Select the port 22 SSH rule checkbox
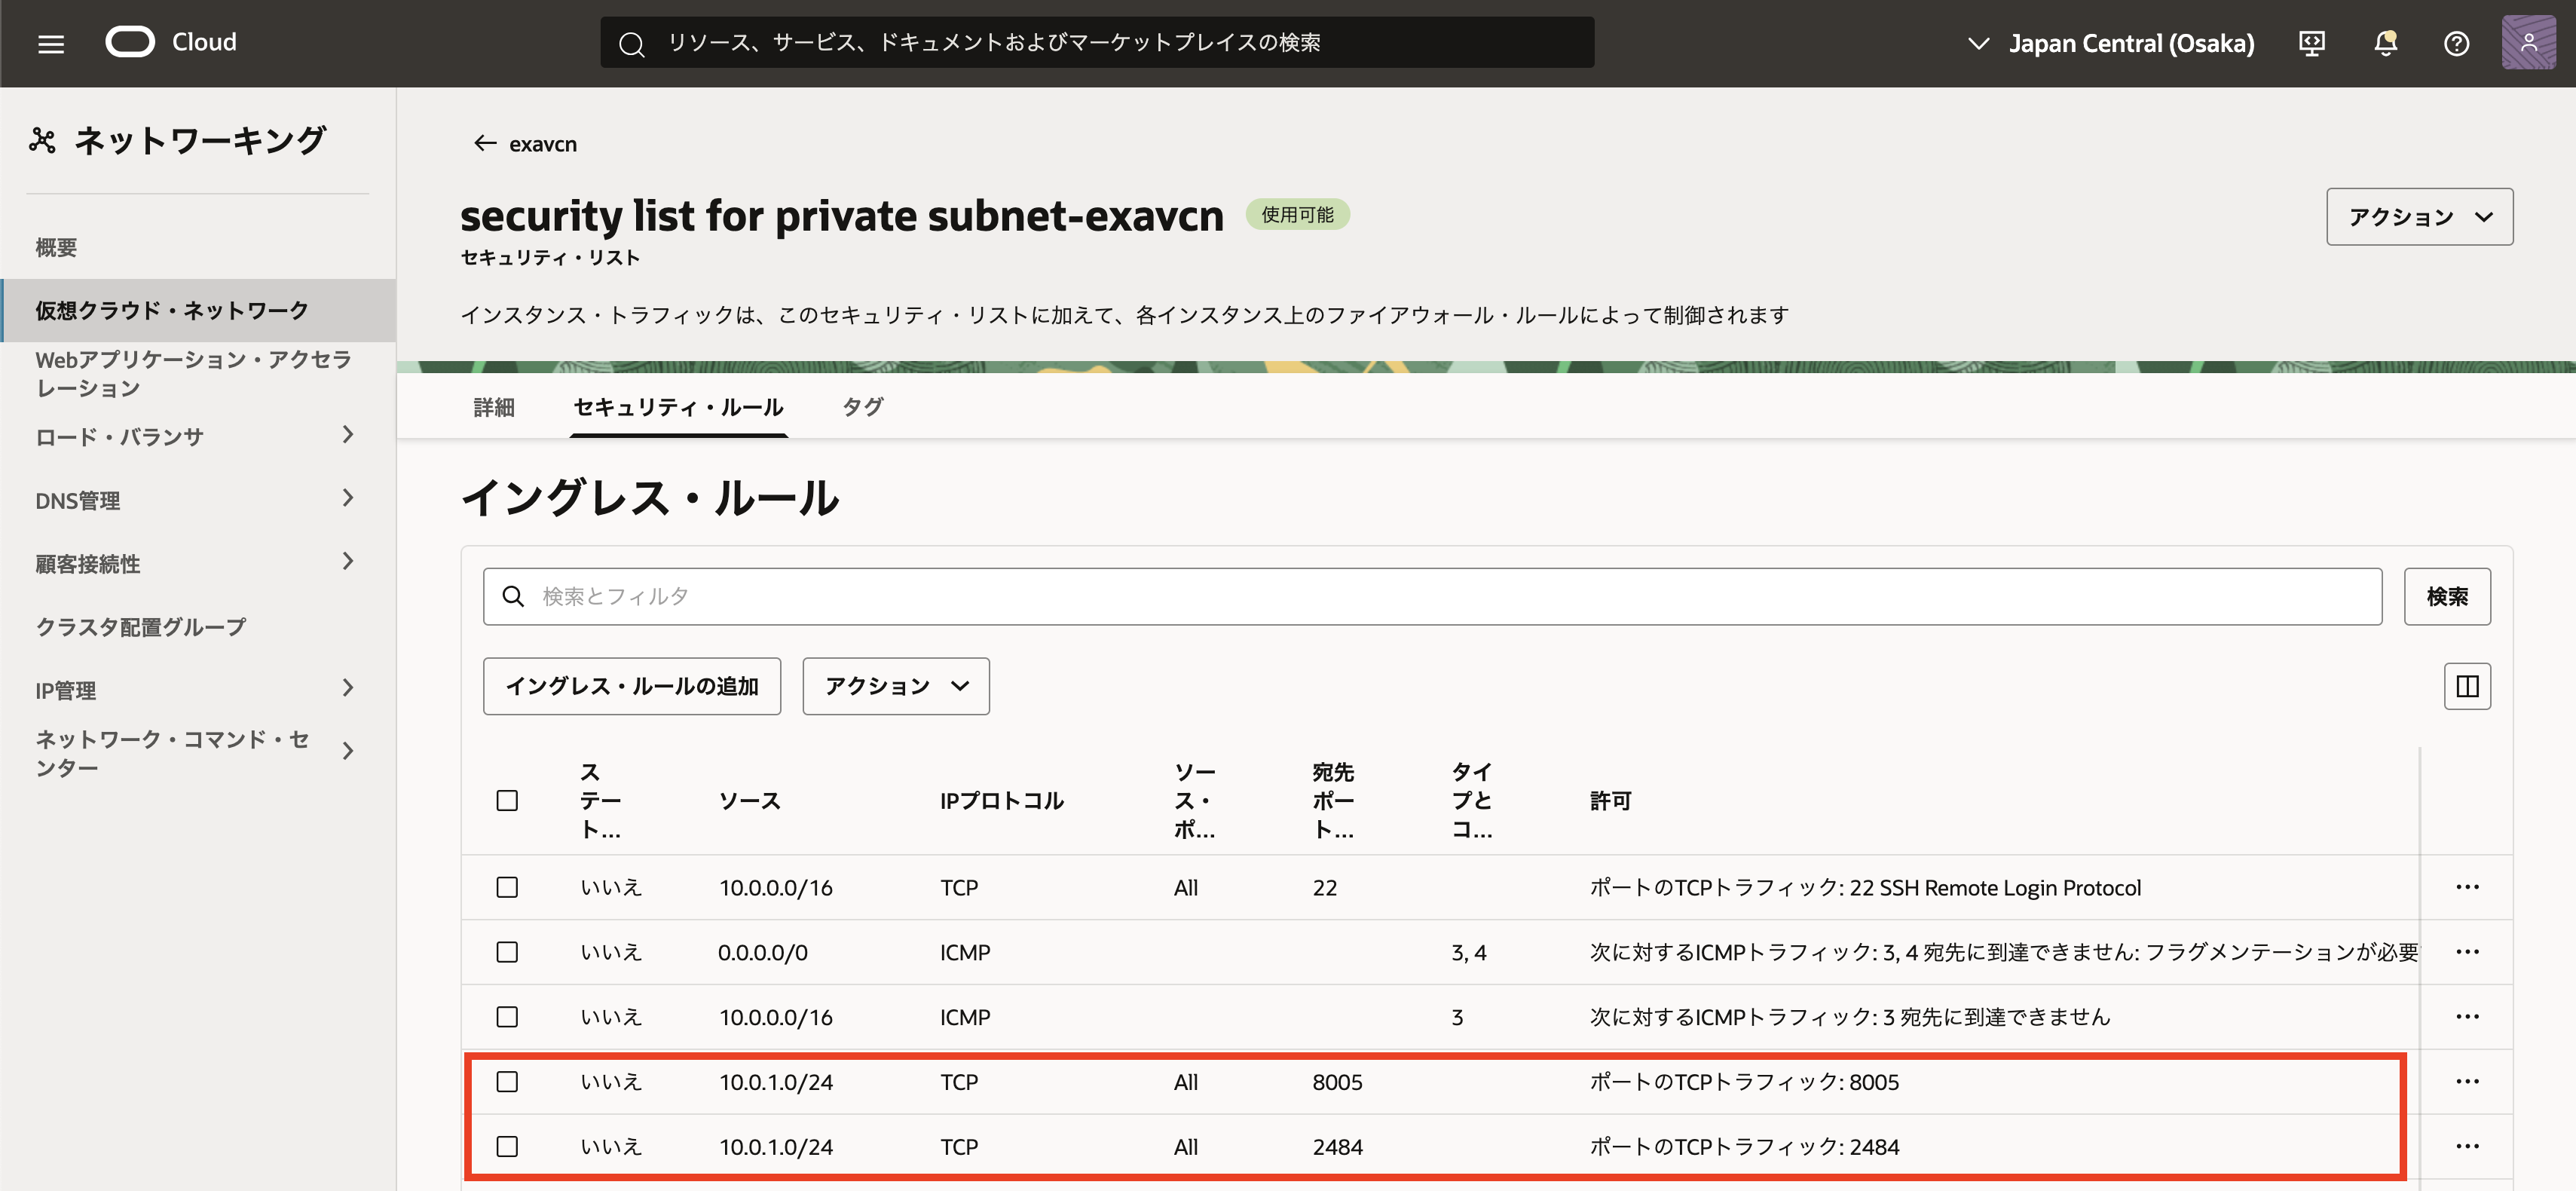Viewport: 2576px width, 1191px height. [x=507, y=887]
